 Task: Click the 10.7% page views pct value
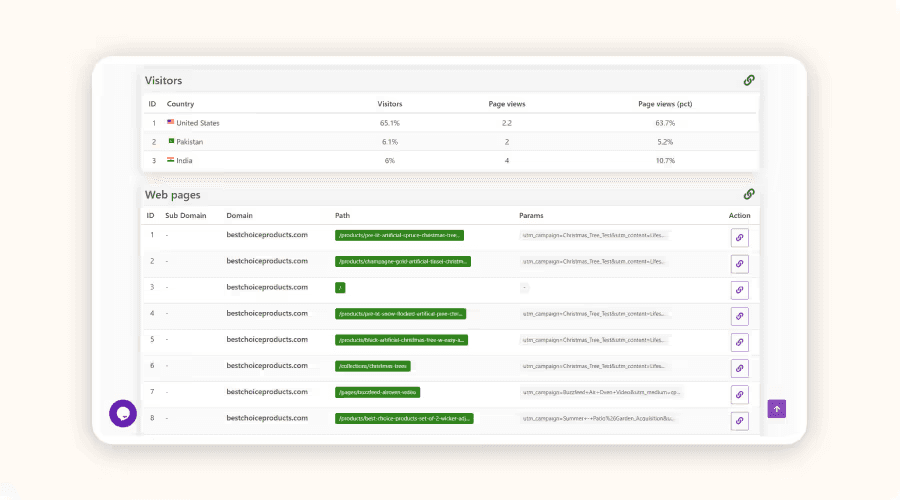coord(665,161)
